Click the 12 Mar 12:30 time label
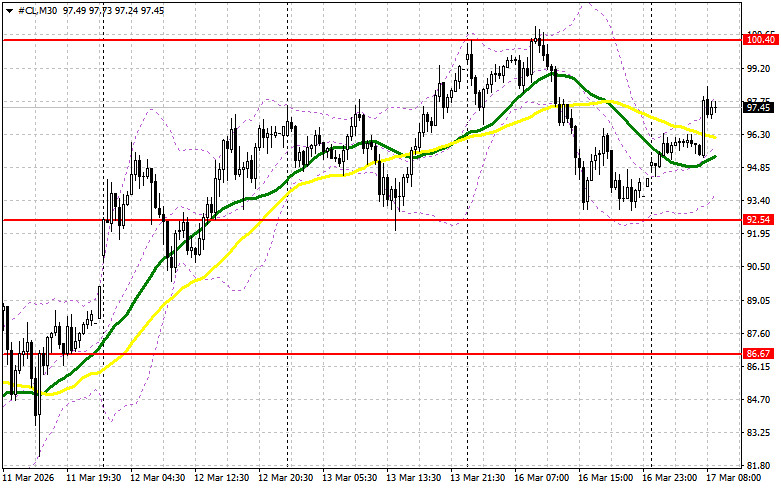 [x=222, y=478]
